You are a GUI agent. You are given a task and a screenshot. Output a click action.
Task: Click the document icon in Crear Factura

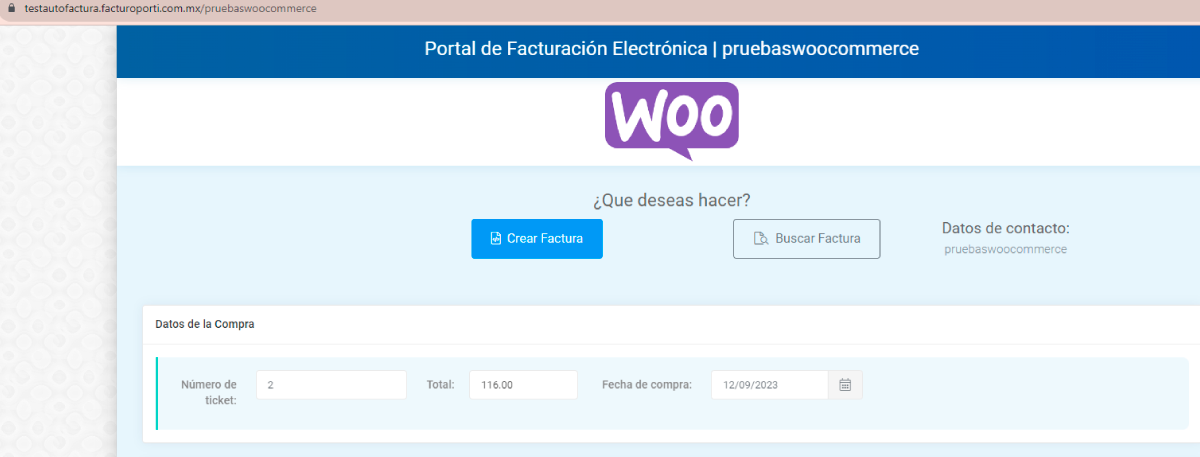tap(495, 239)
